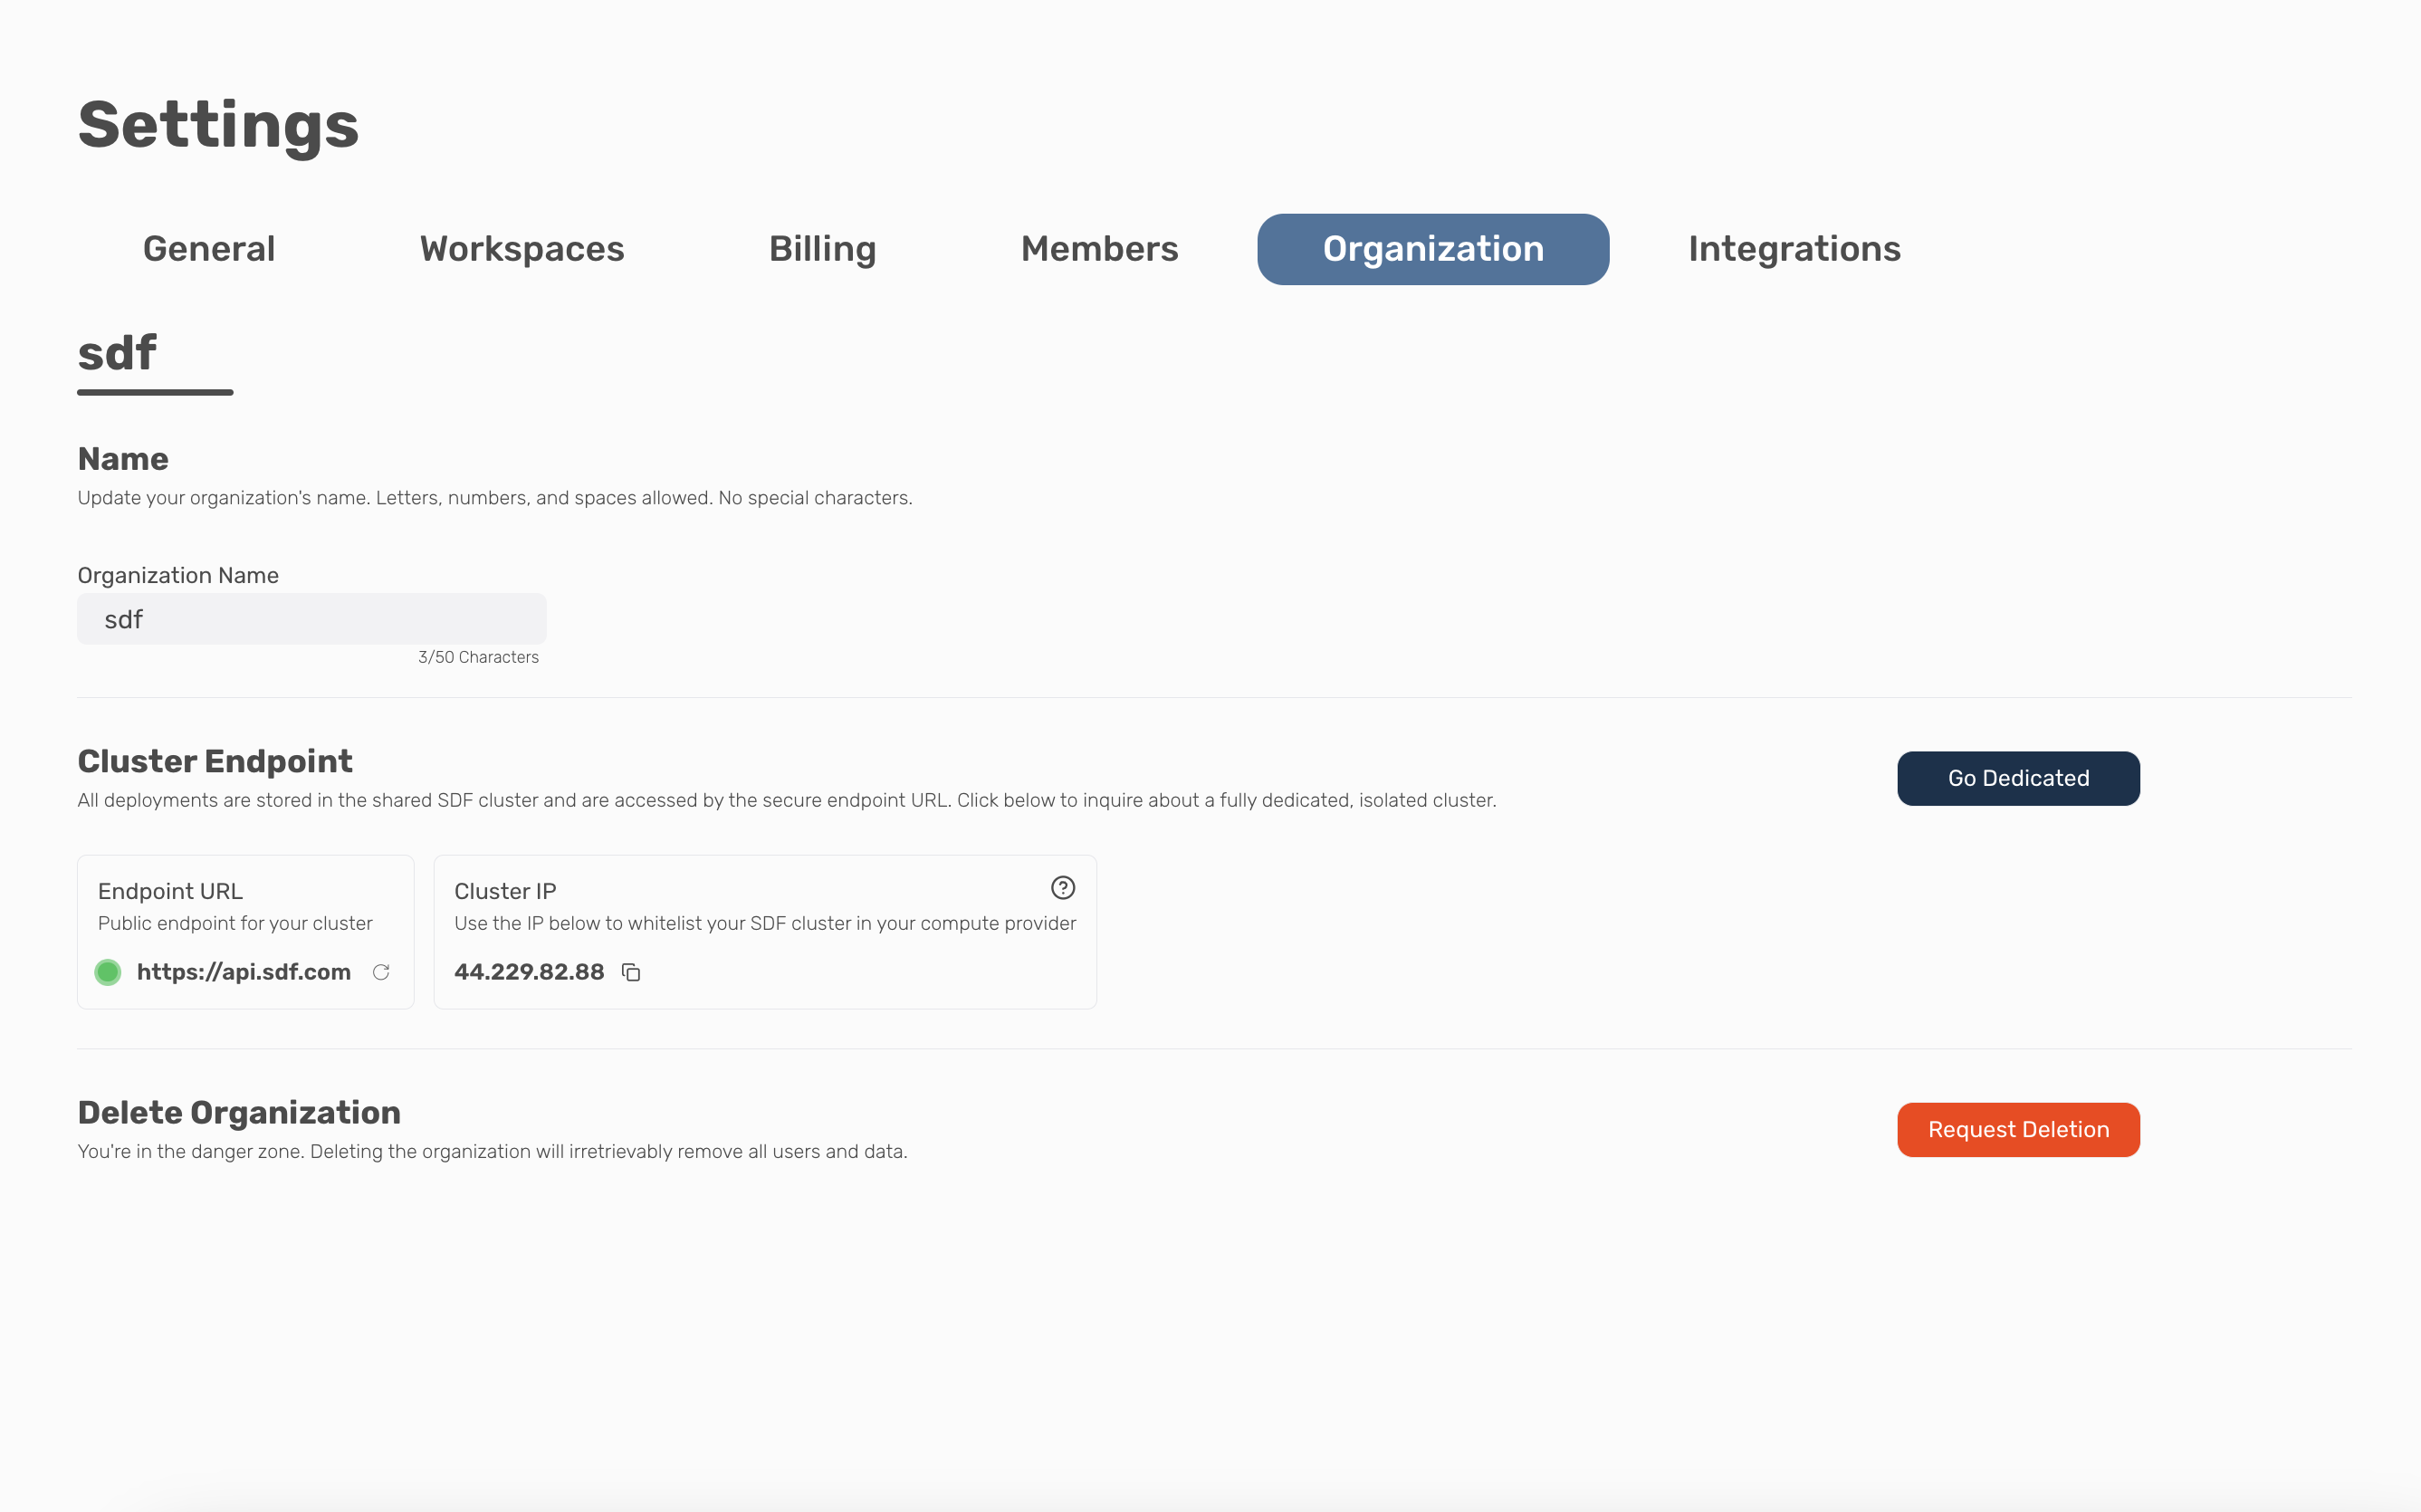This screenshot has height=1512, width=2421.
Task: Select the Members tab
Action: [1099, 249]
